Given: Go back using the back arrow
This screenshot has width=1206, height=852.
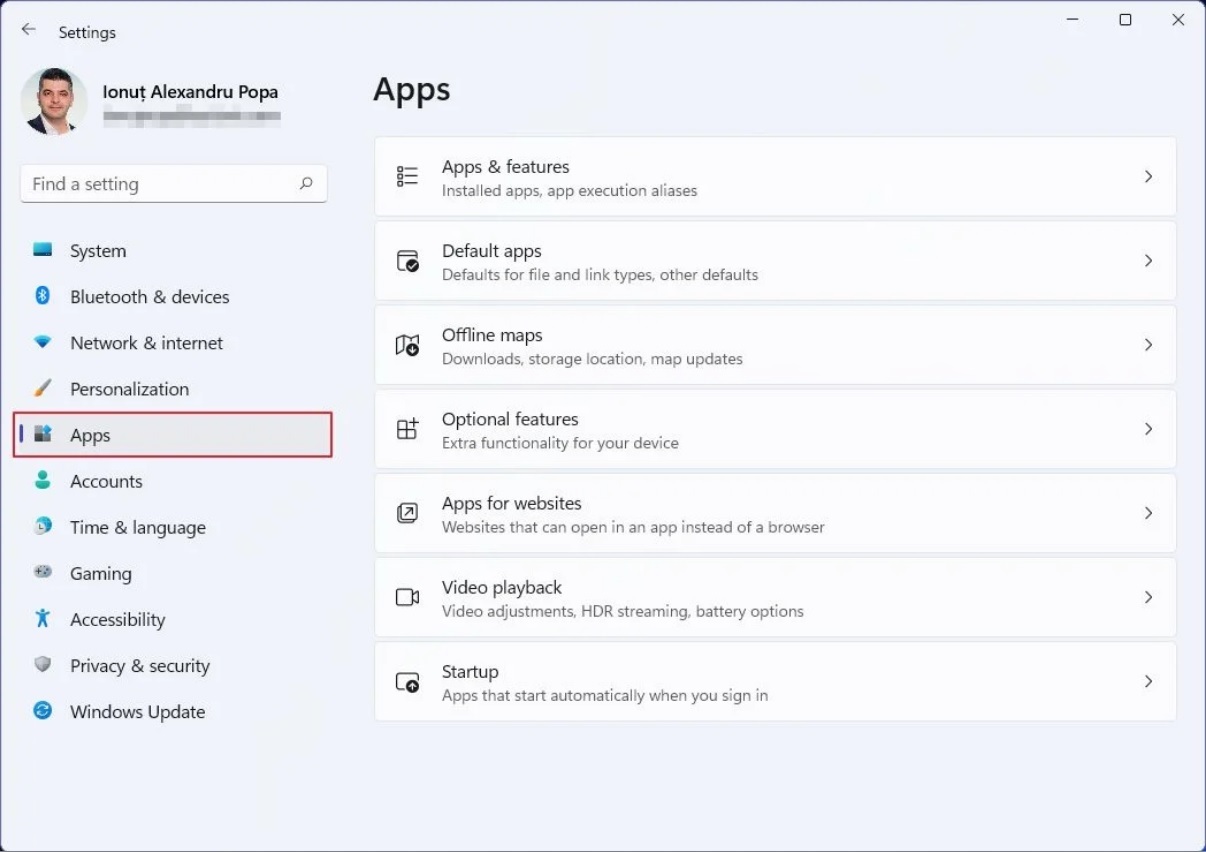Looking at the screenshot, I should pos(28,31).
